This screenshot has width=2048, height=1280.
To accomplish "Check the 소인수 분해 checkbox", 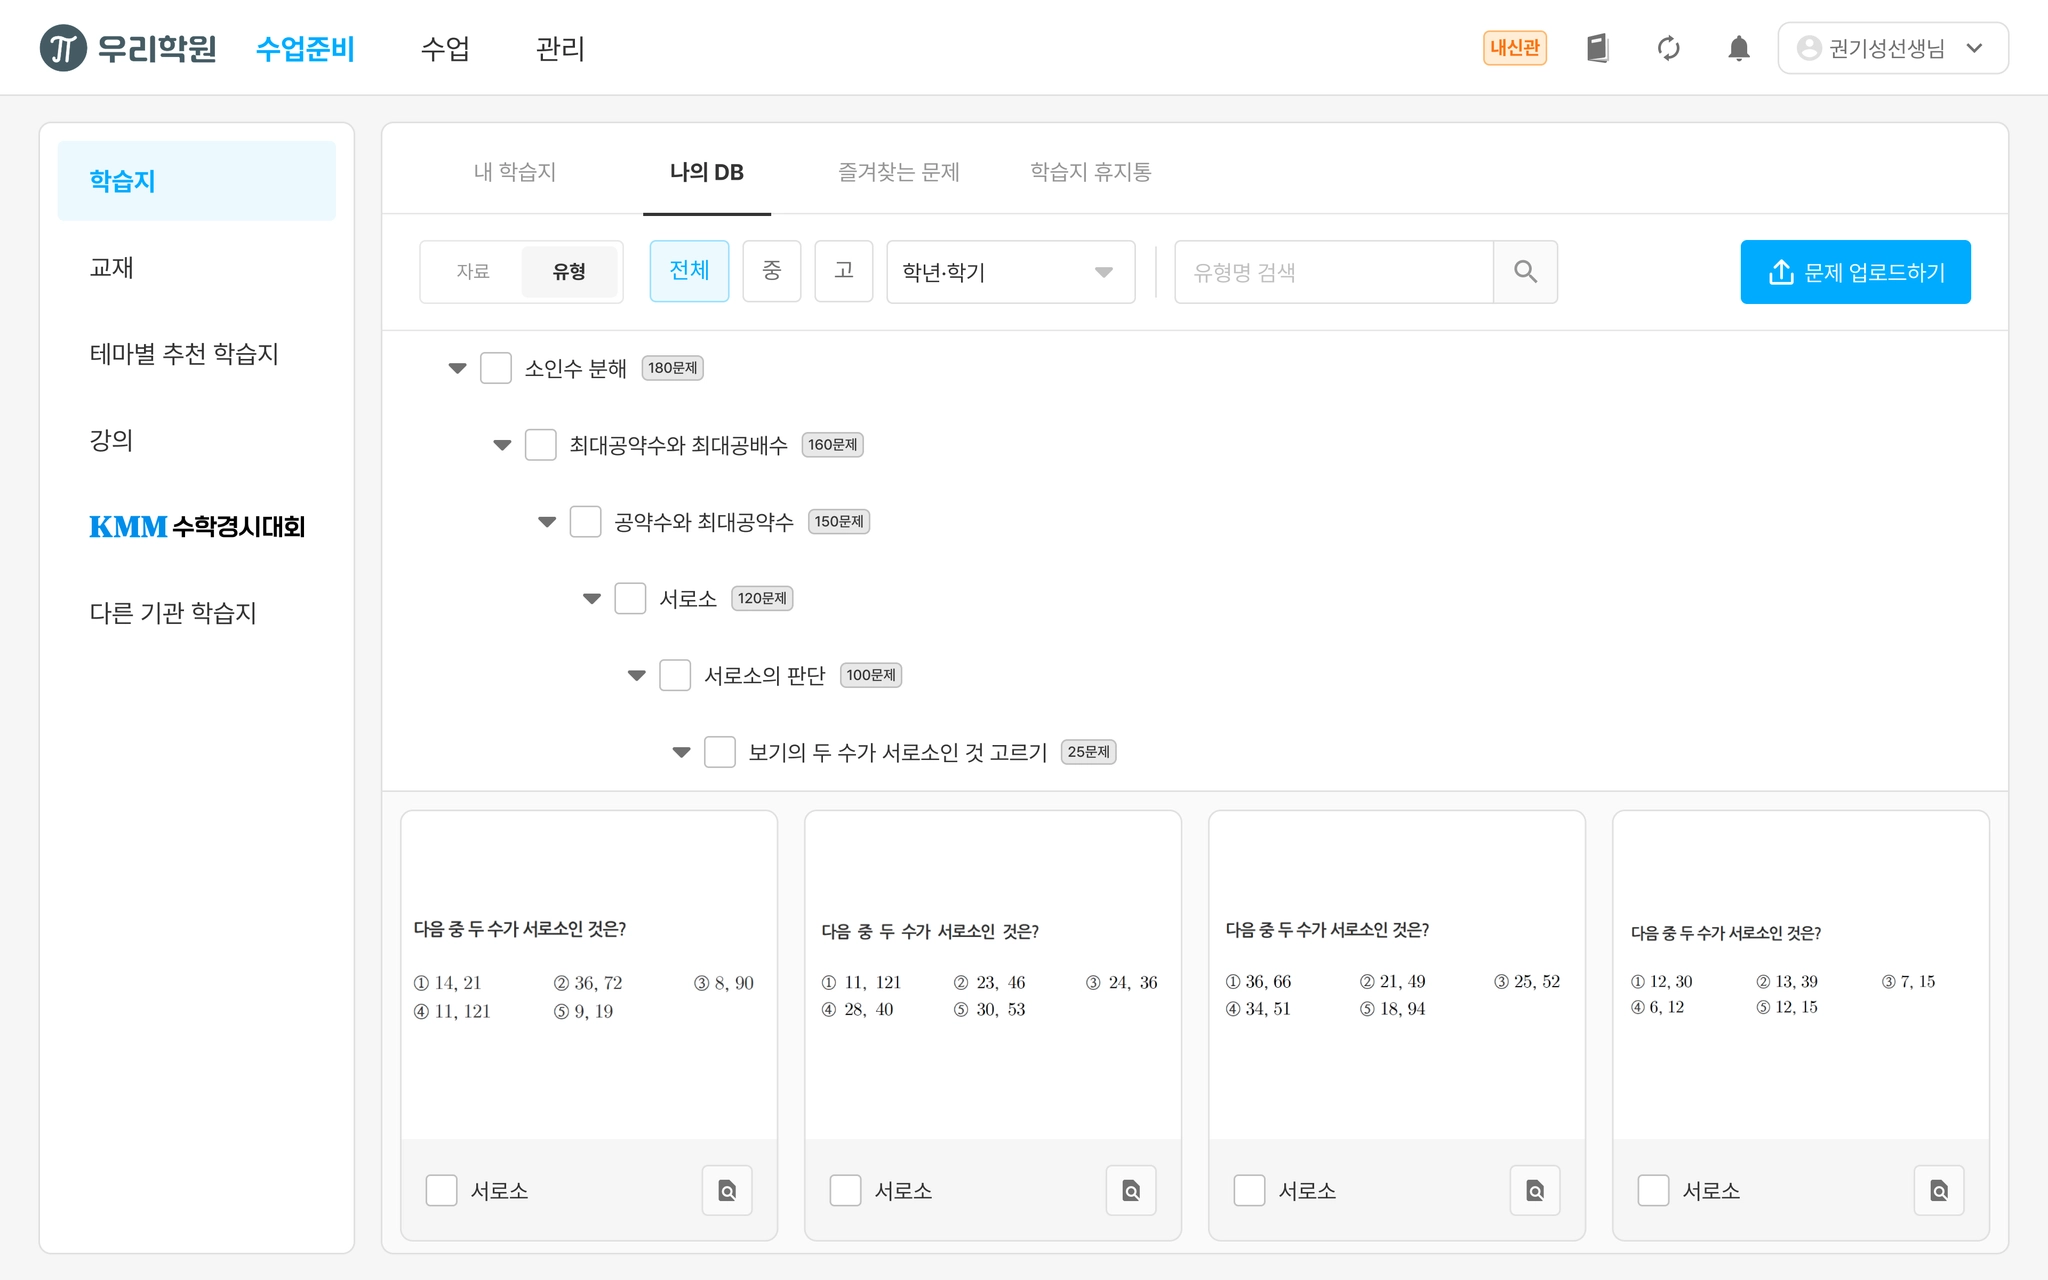I will tap(496, 368).
